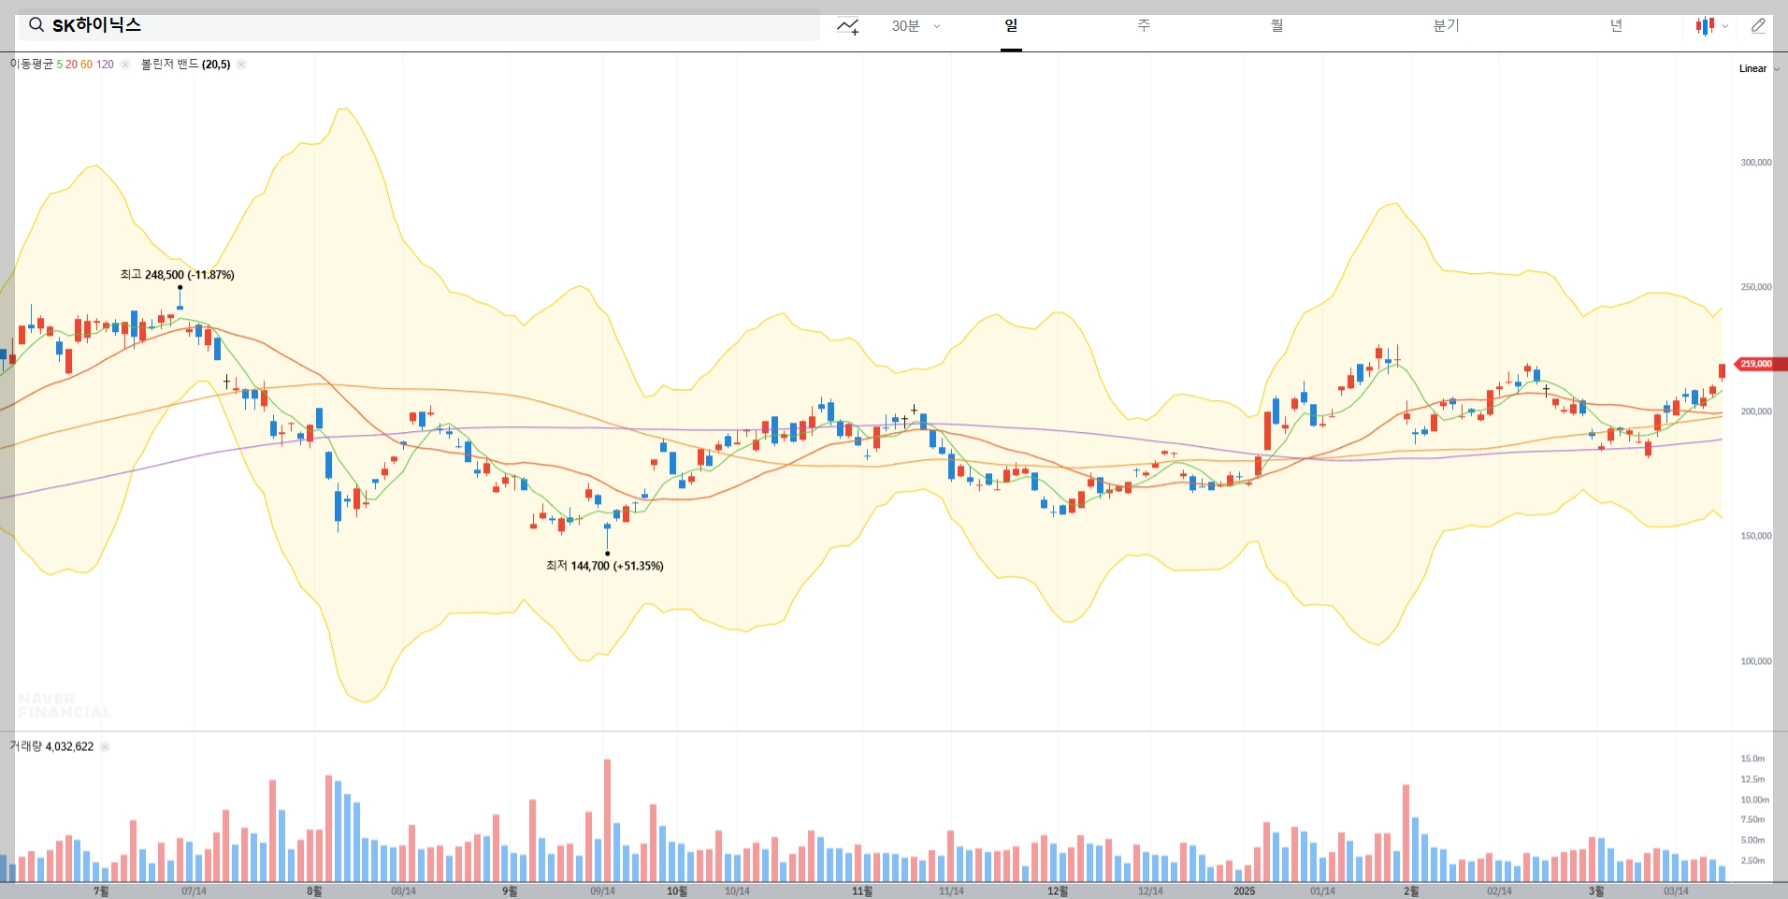Click the 2025 date axis label

pos(1244,891)
